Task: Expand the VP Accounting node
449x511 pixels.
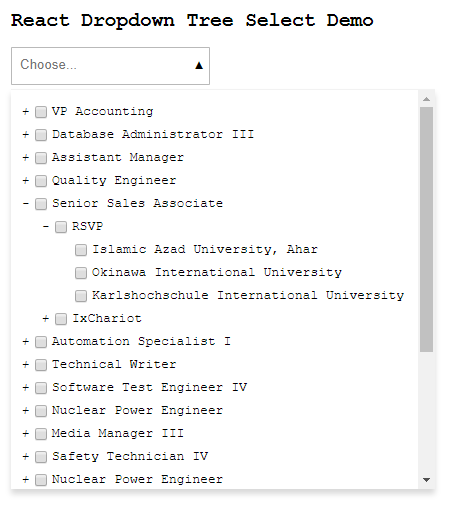Action: coord(26,112)
